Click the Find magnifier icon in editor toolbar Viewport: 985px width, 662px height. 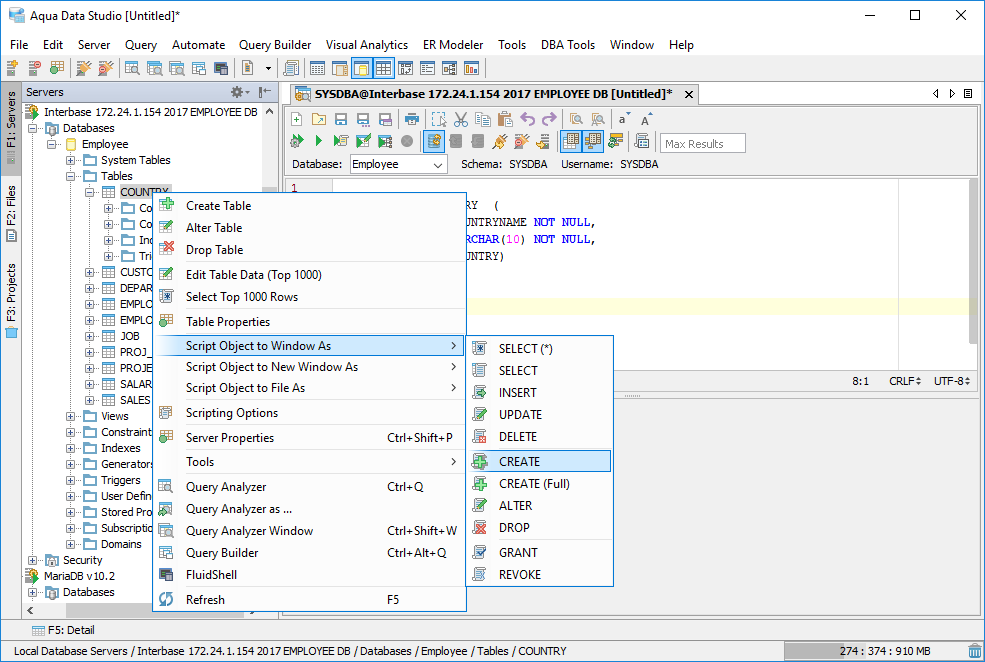coord(575,119)
